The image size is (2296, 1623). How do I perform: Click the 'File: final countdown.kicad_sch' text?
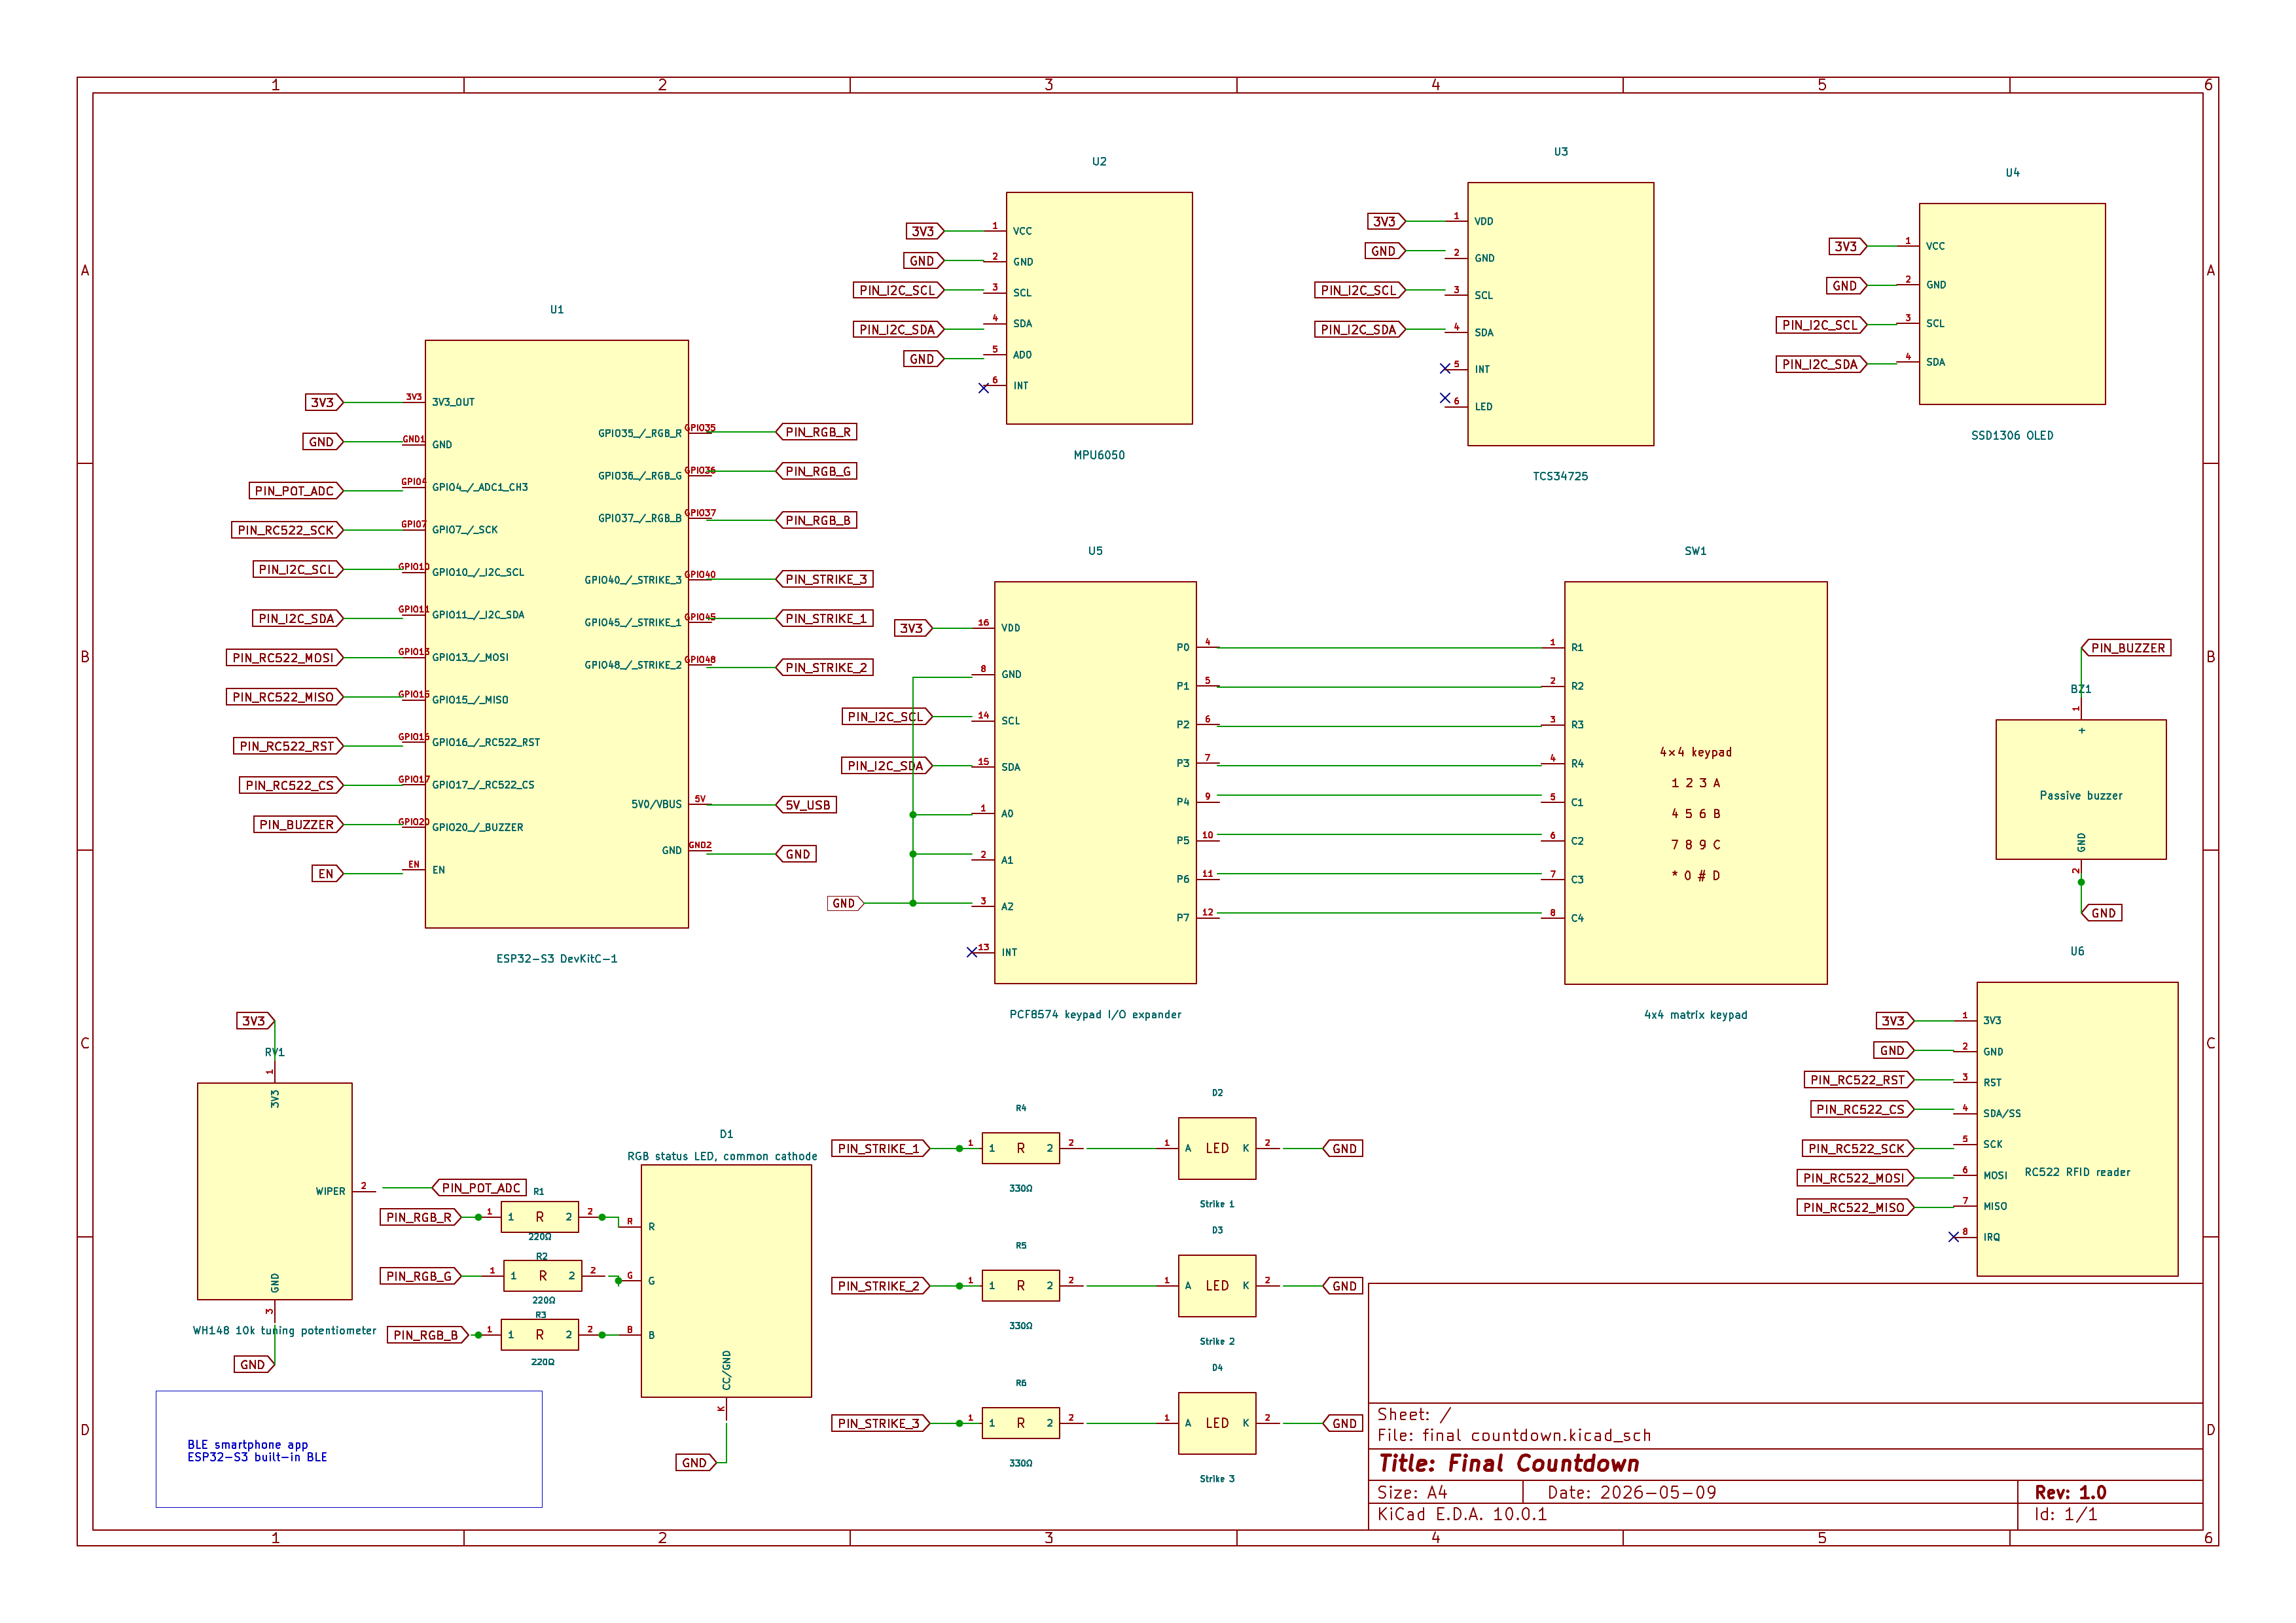[x=1514, y=1435]
